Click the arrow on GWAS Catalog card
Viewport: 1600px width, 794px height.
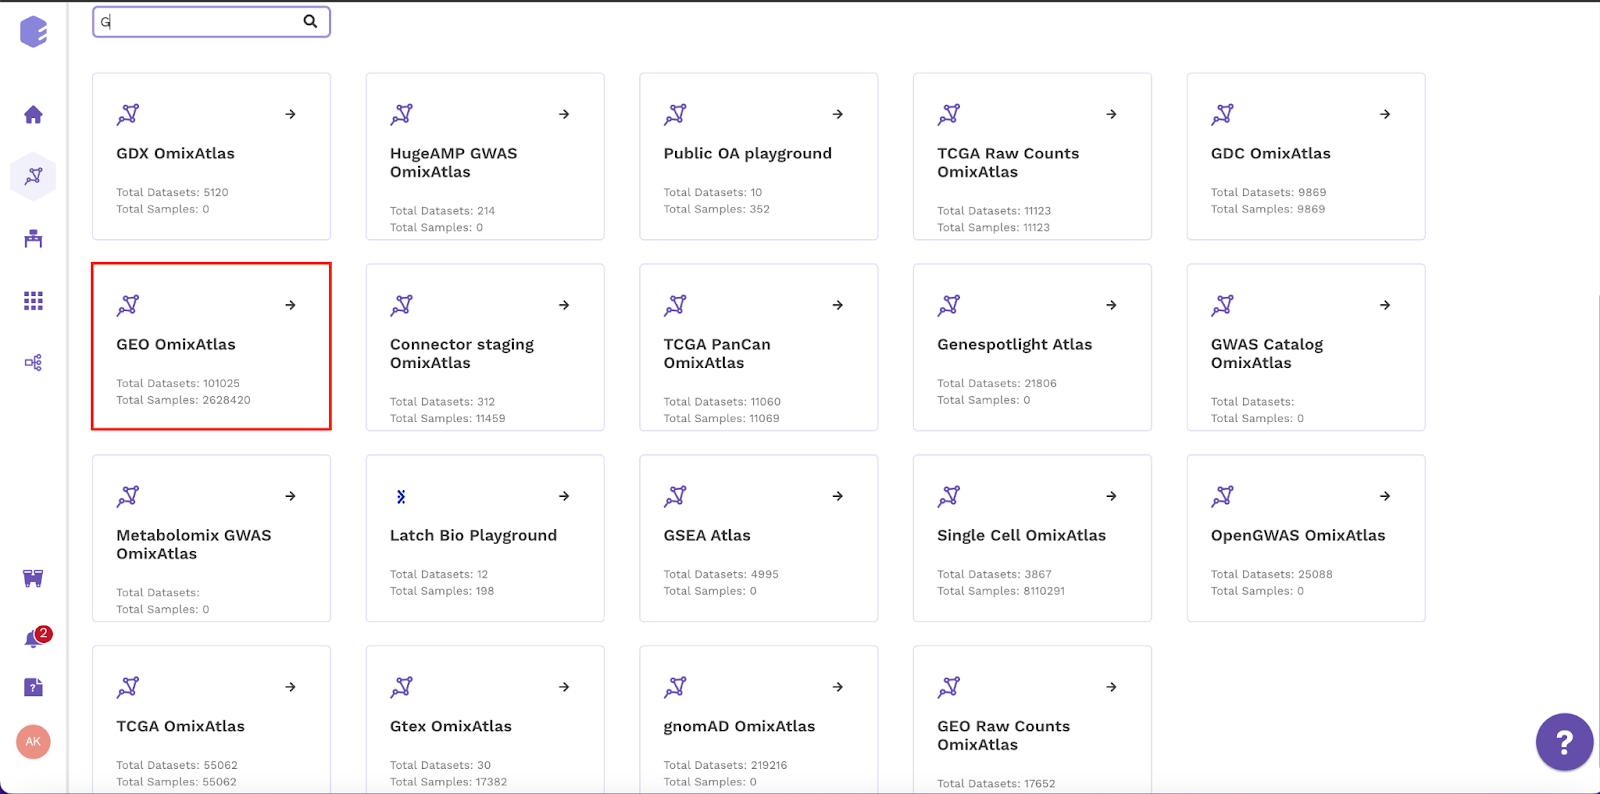pos(1385,305)
